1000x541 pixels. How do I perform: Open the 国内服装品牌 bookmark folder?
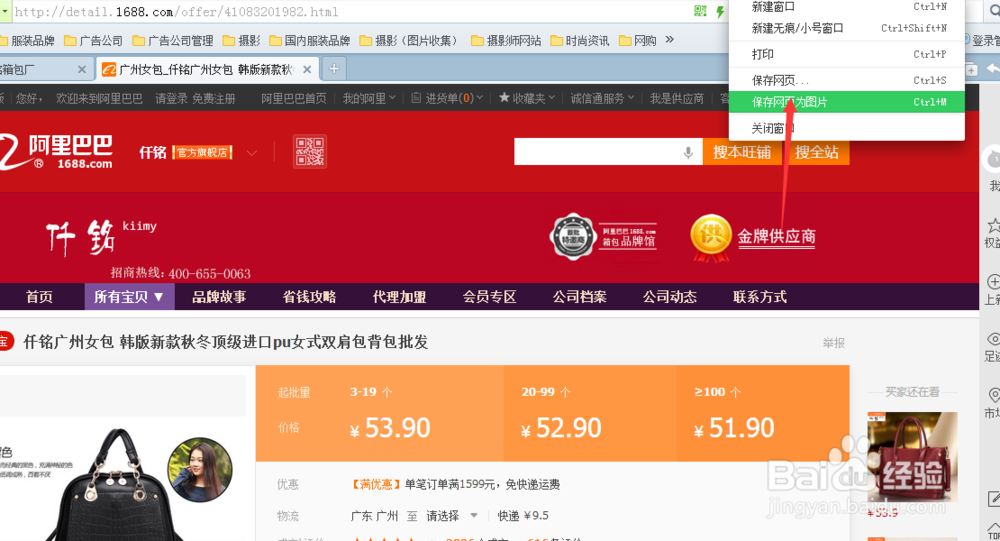pos(310,41)
